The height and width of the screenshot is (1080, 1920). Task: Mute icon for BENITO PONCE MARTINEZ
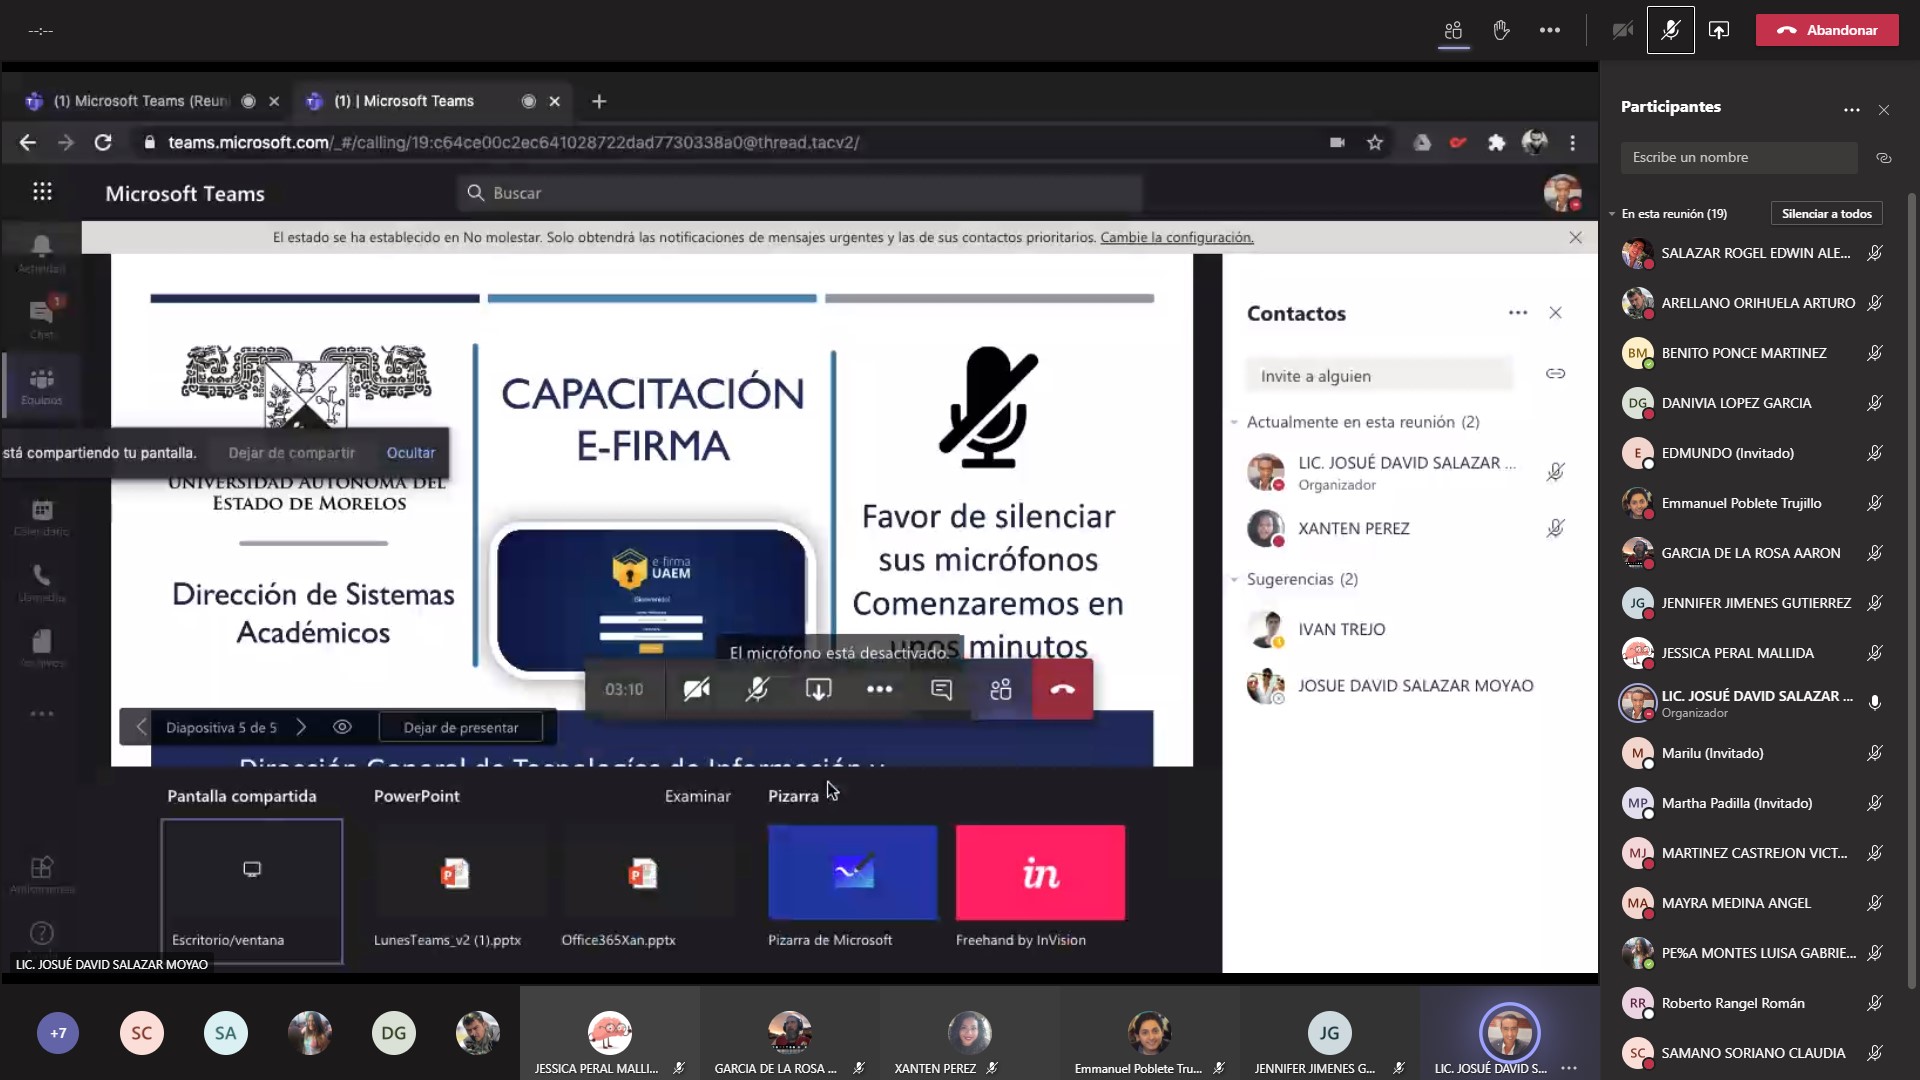tap(1875, 353)
